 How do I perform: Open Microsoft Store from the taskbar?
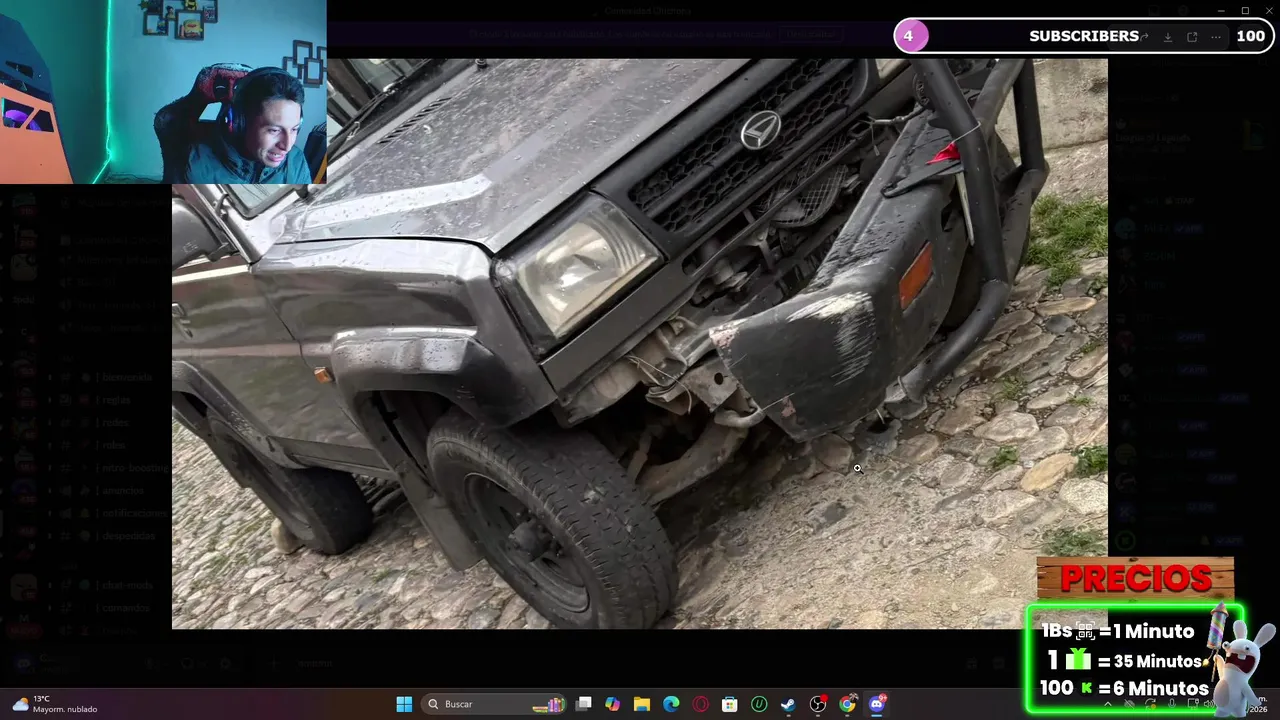tap(730, 704)
